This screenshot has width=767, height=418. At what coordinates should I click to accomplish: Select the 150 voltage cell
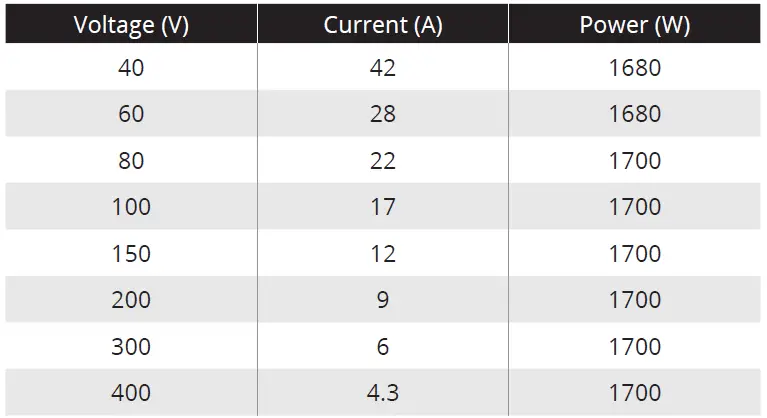coord(131,254)
